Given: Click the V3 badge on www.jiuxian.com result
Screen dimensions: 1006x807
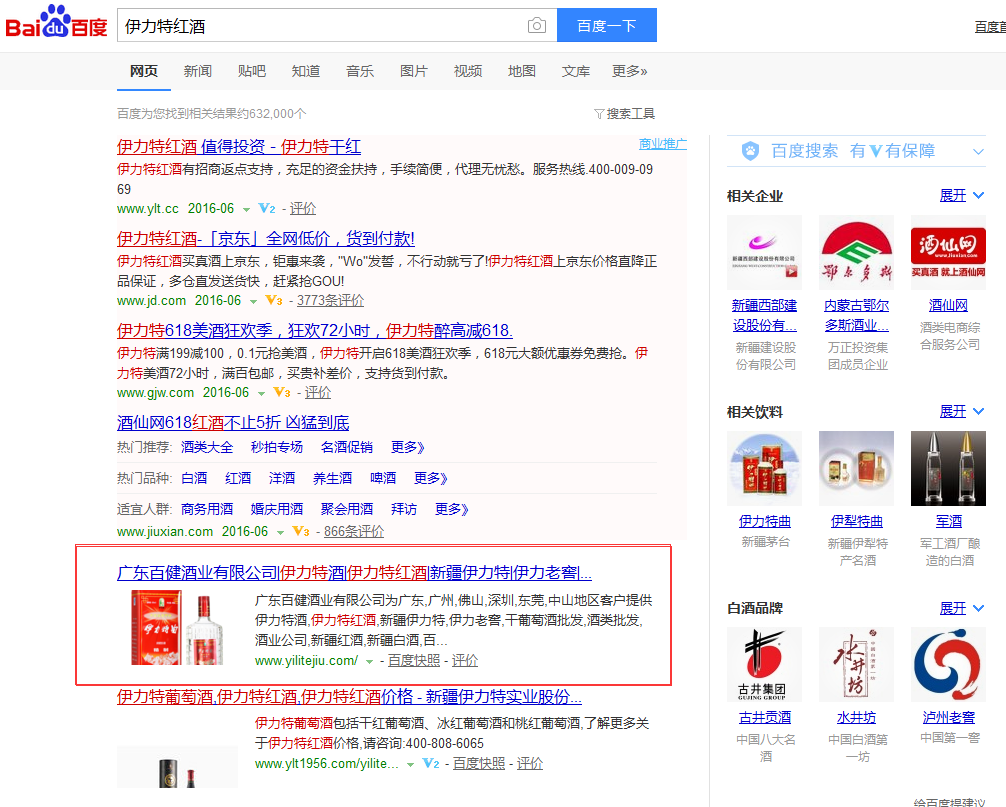Looking at the screenshot, I should pos(301,531).
